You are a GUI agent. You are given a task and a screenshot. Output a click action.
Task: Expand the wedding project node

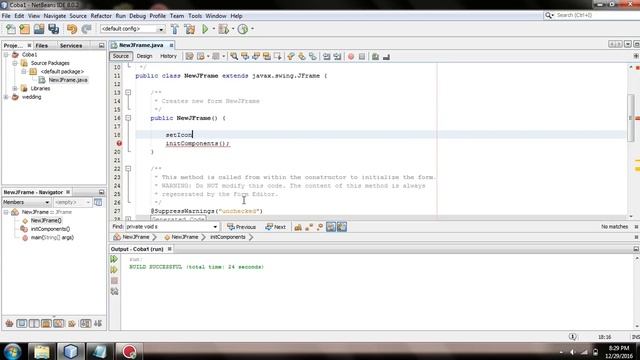pyautogui.click(x=6, y=97)
